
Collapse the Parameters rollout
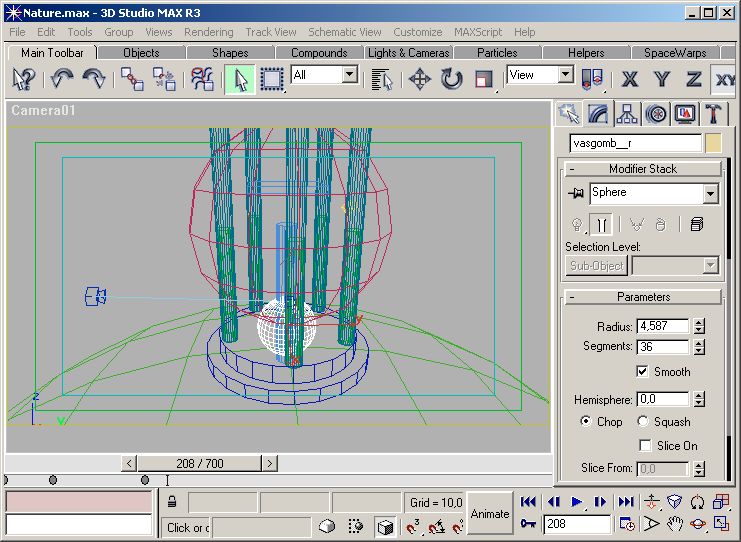click(x=643, y=297)
